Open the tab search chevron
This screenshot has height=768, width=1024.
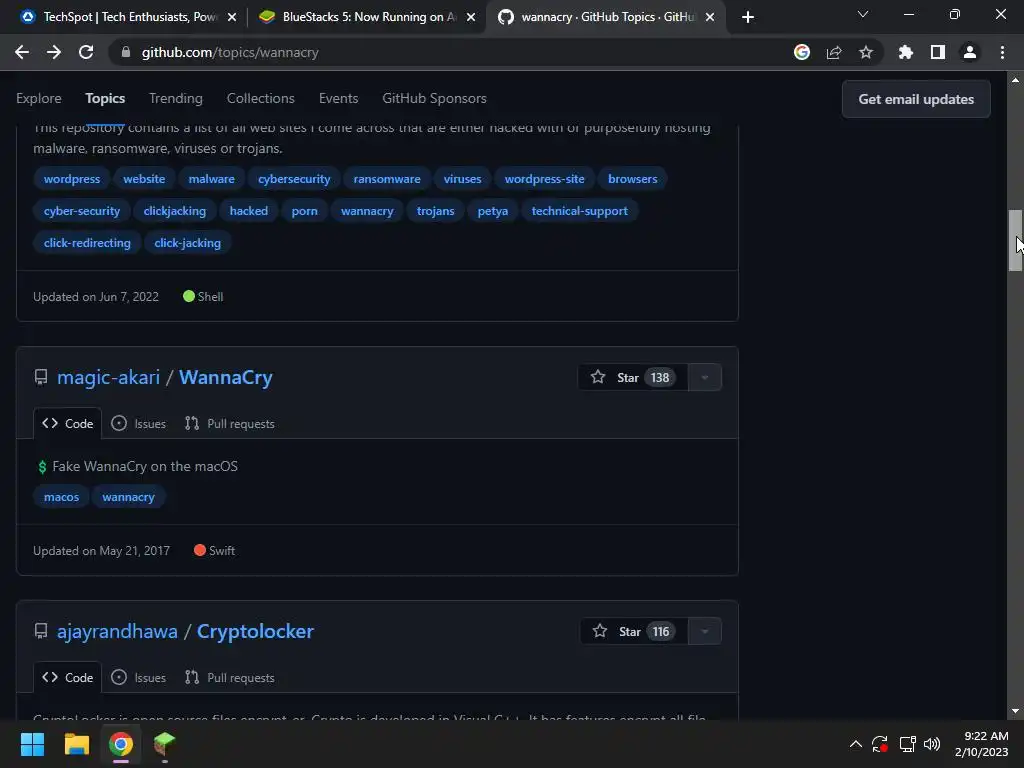[863, 14]
